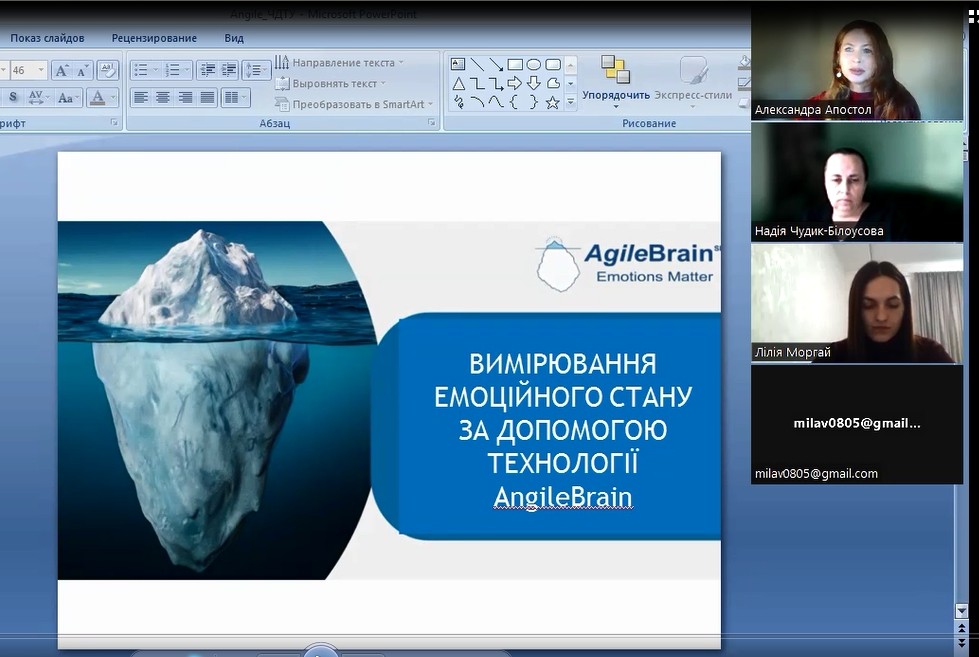Select the oval shape

[534, 64]
